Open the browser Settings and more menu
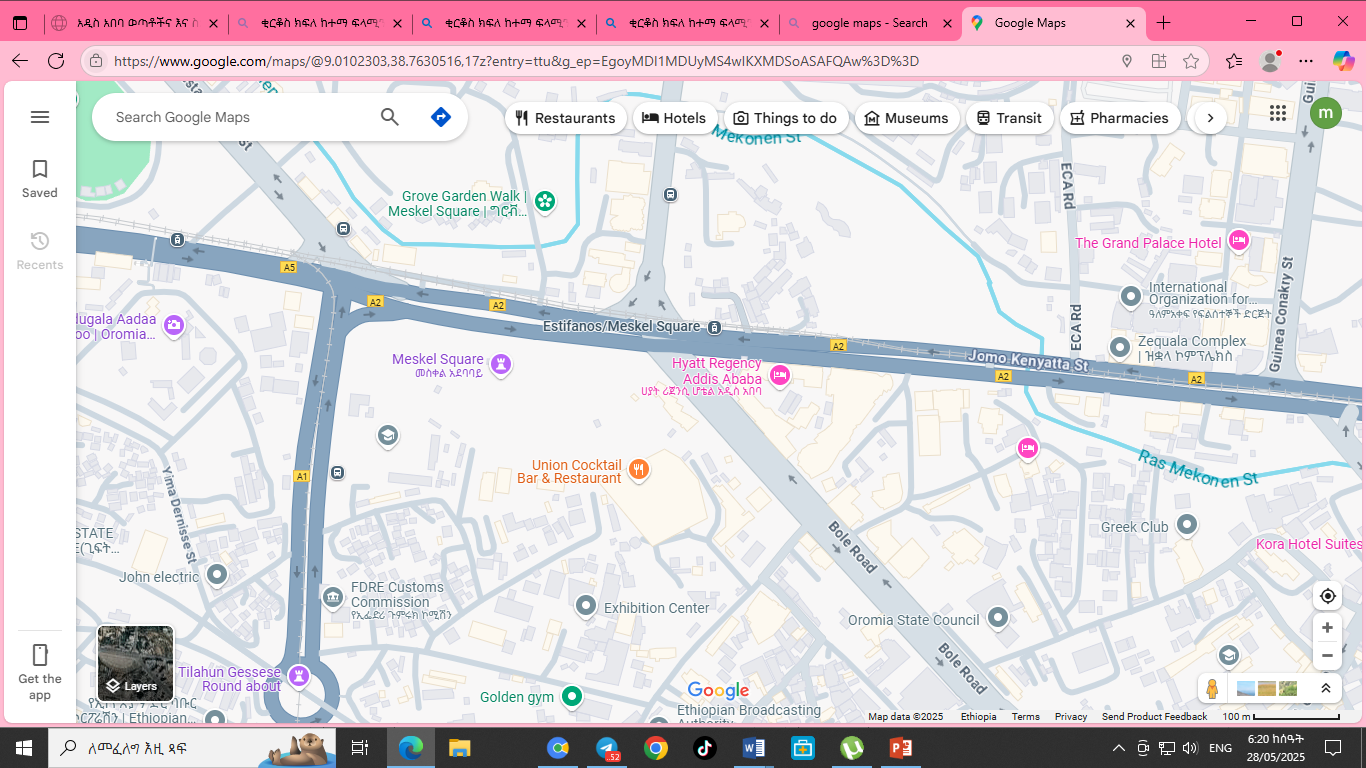The image size is (1366, 768). [1306, 61]
